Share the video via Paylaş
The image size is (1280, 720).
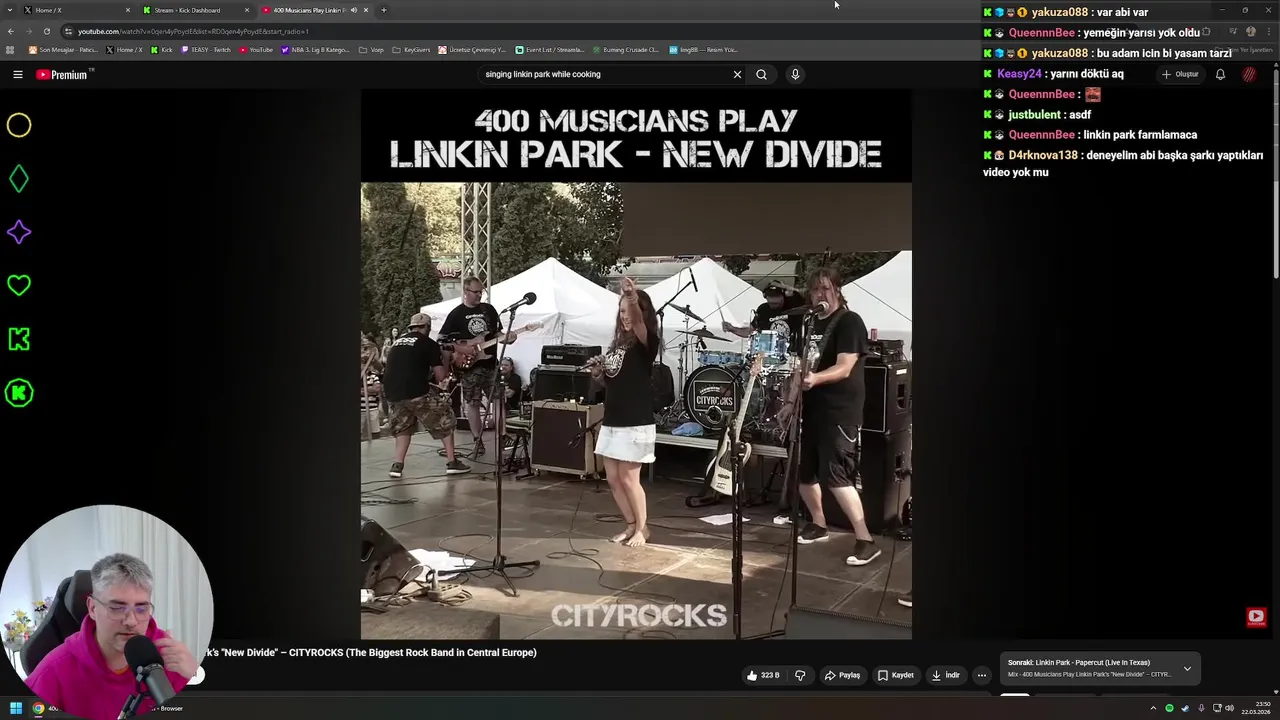pos(842,675)
